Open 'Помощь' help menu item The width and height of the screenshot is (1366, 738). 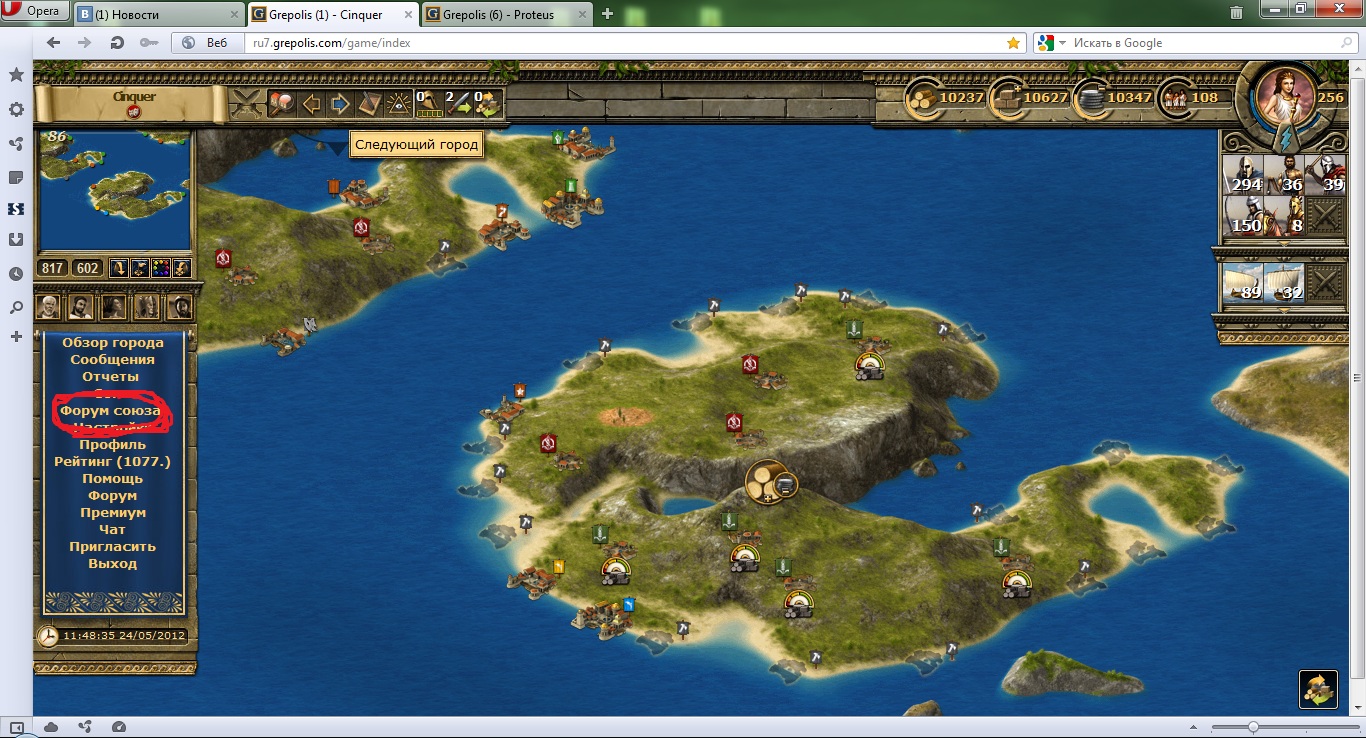point(113,479)
